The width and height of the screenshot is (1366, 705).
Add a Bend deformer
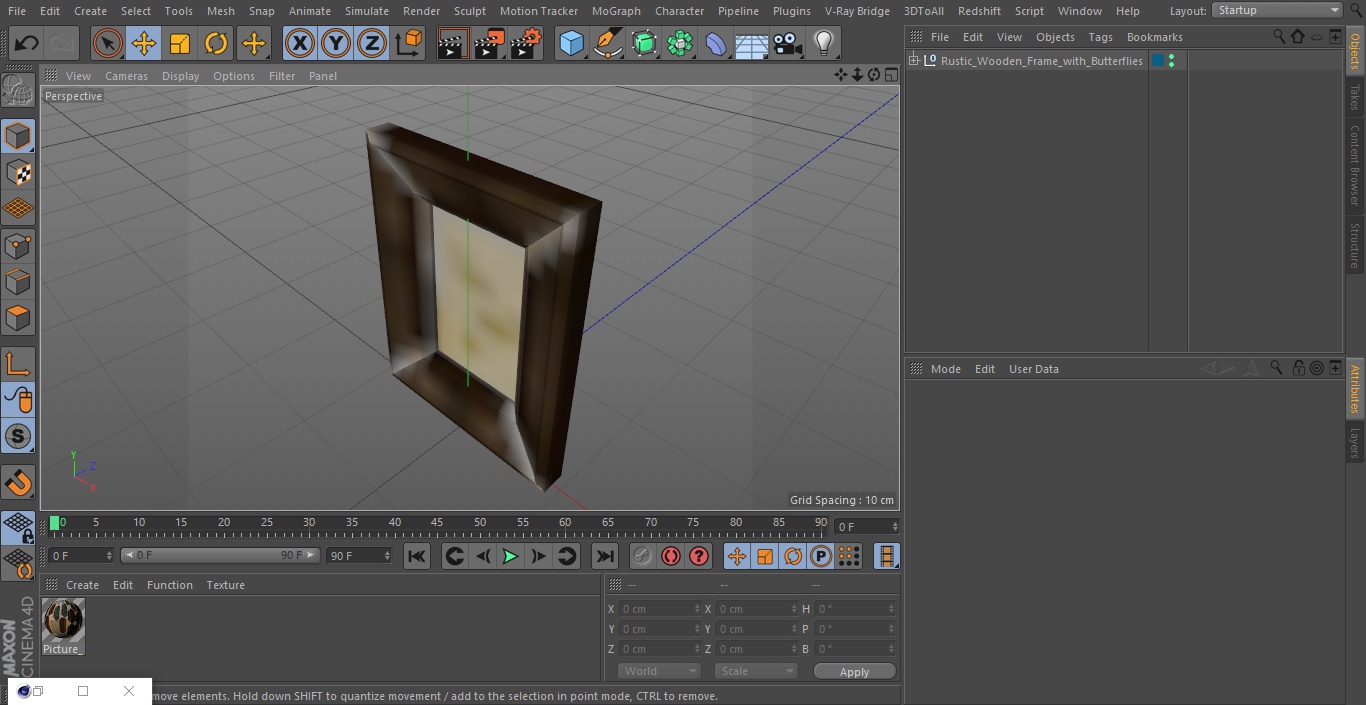716,43
